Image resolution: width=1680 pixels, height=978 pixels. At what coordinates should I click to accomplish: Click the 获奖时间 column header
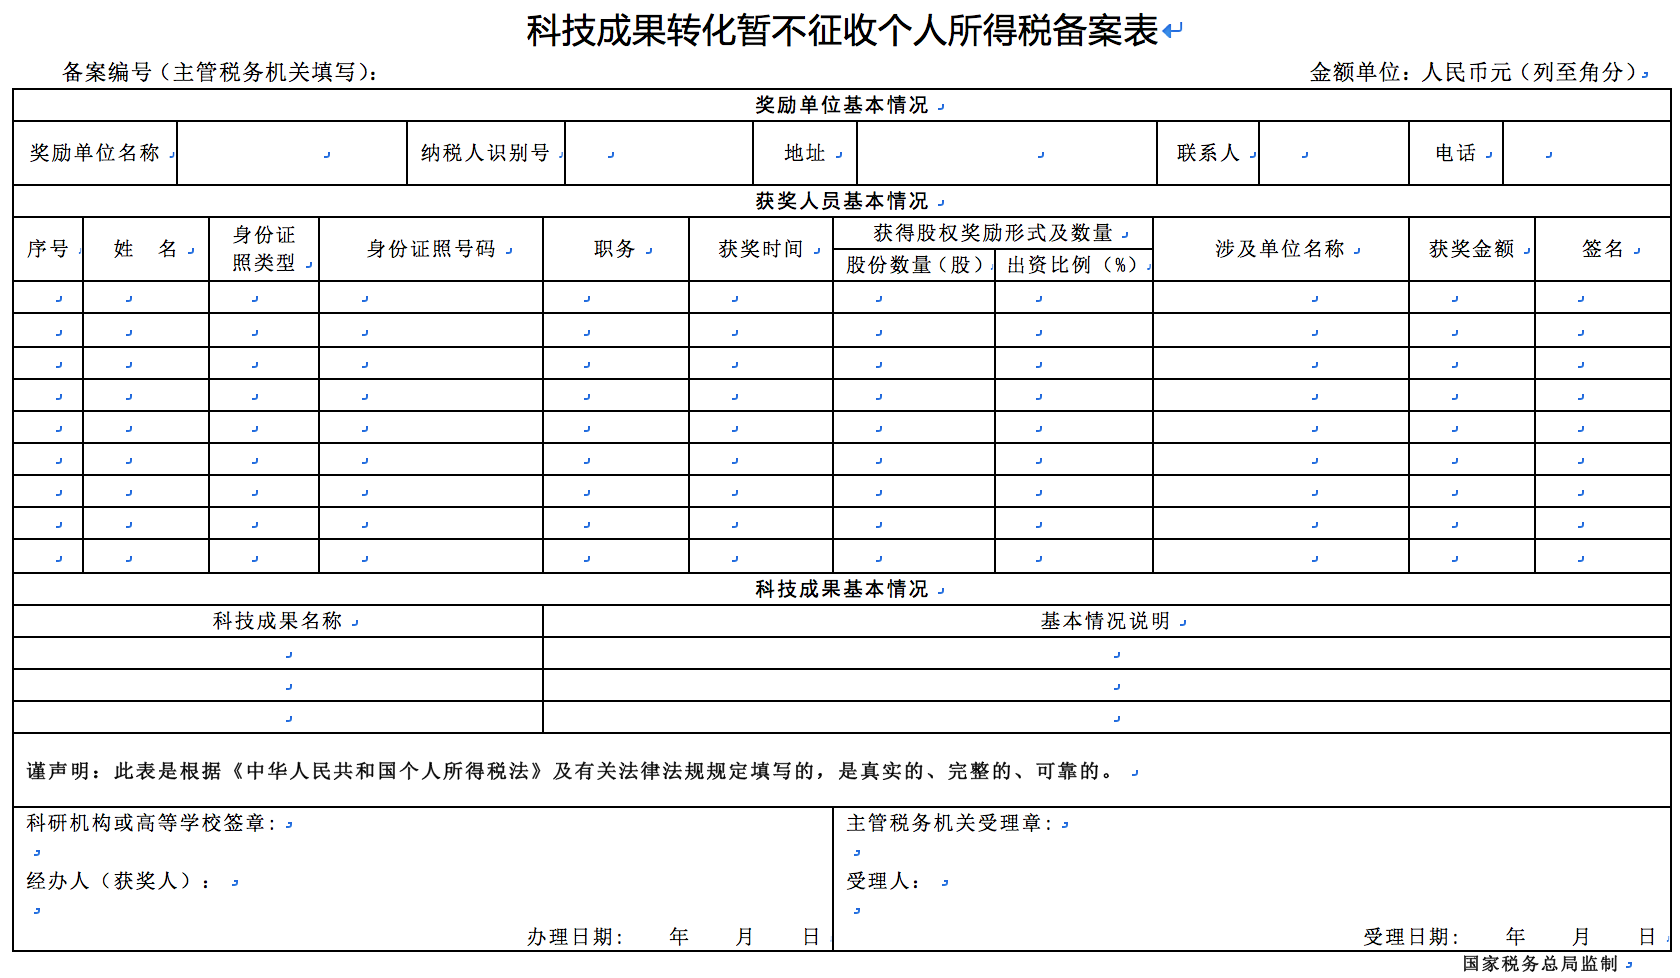761,249
